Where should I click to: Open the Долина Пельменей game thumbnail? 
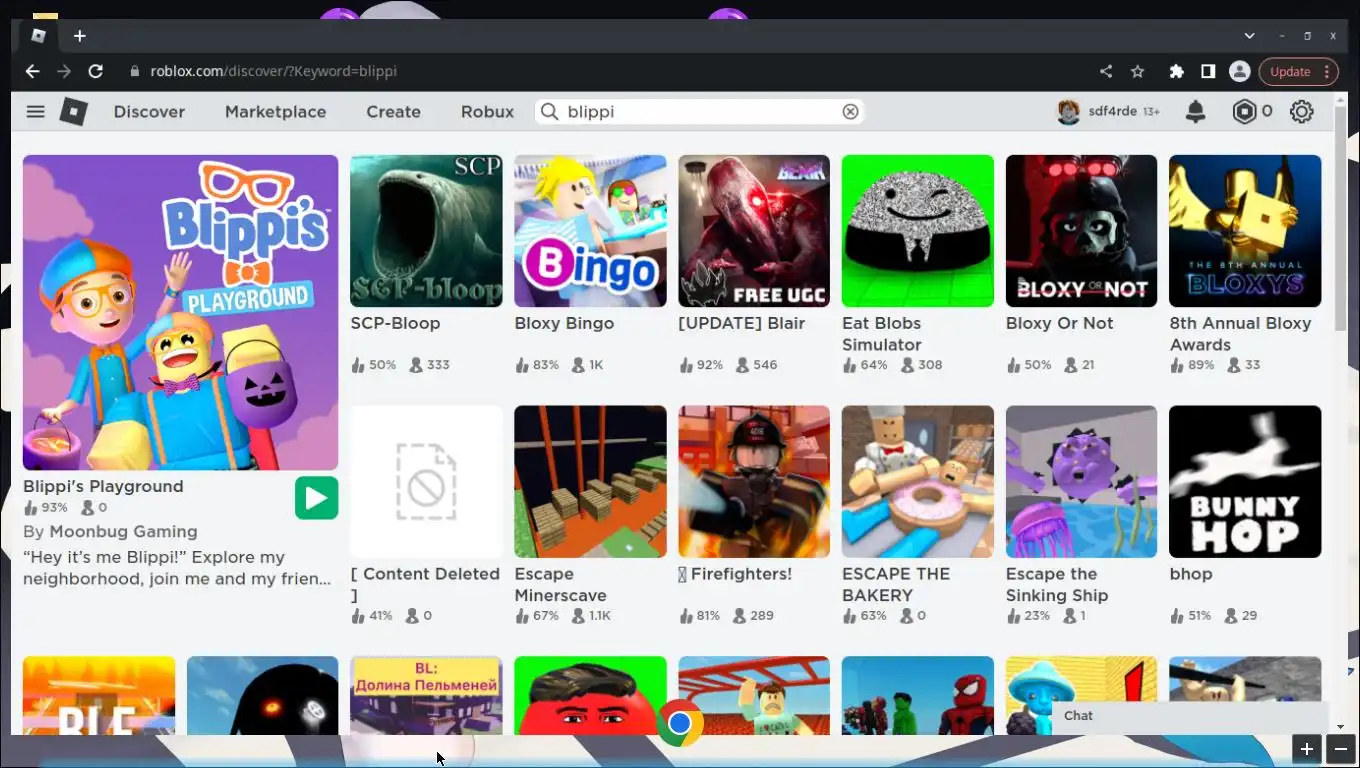(x=426, y=696)
